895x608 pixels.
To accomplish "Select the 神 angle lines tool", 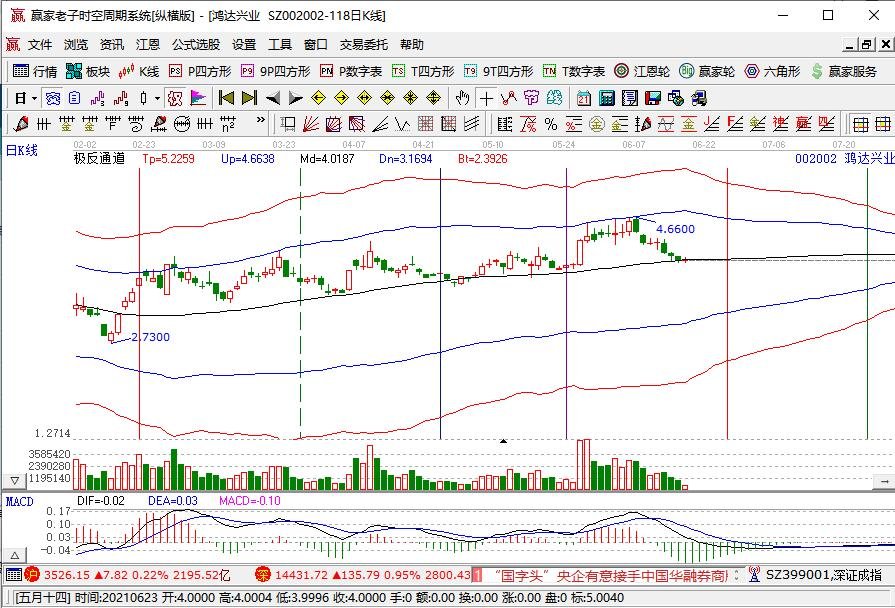I will pos(780,124).
